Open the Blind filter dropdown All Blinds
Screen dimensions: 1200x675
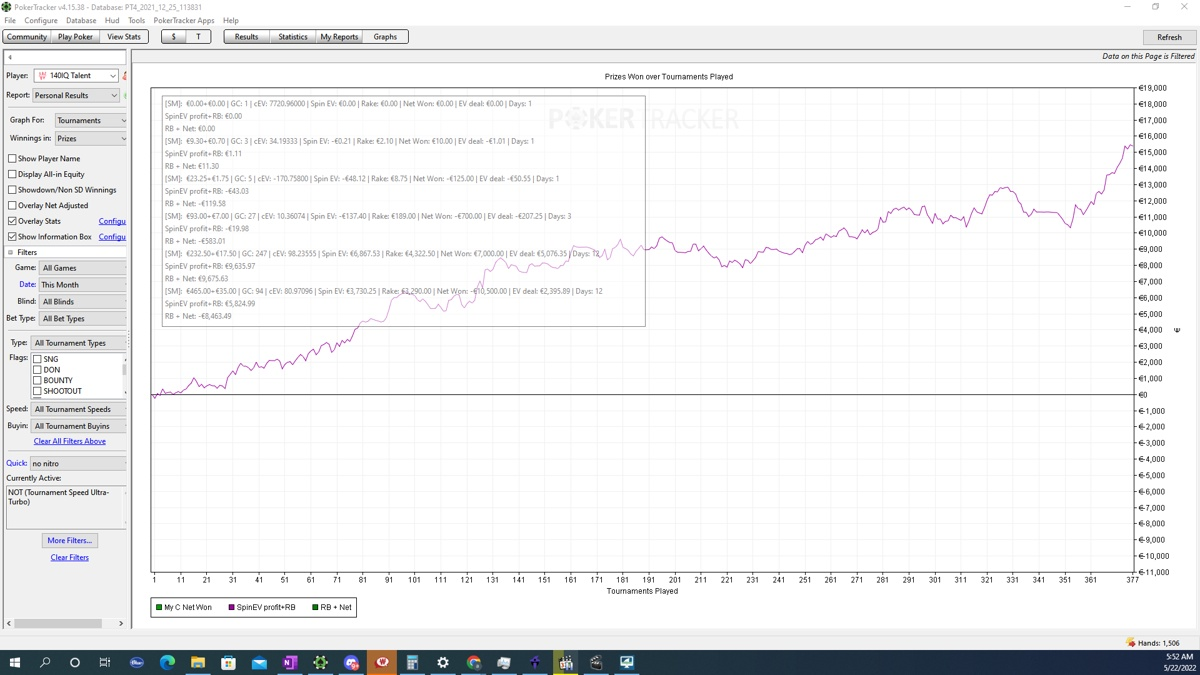(83, 302)
